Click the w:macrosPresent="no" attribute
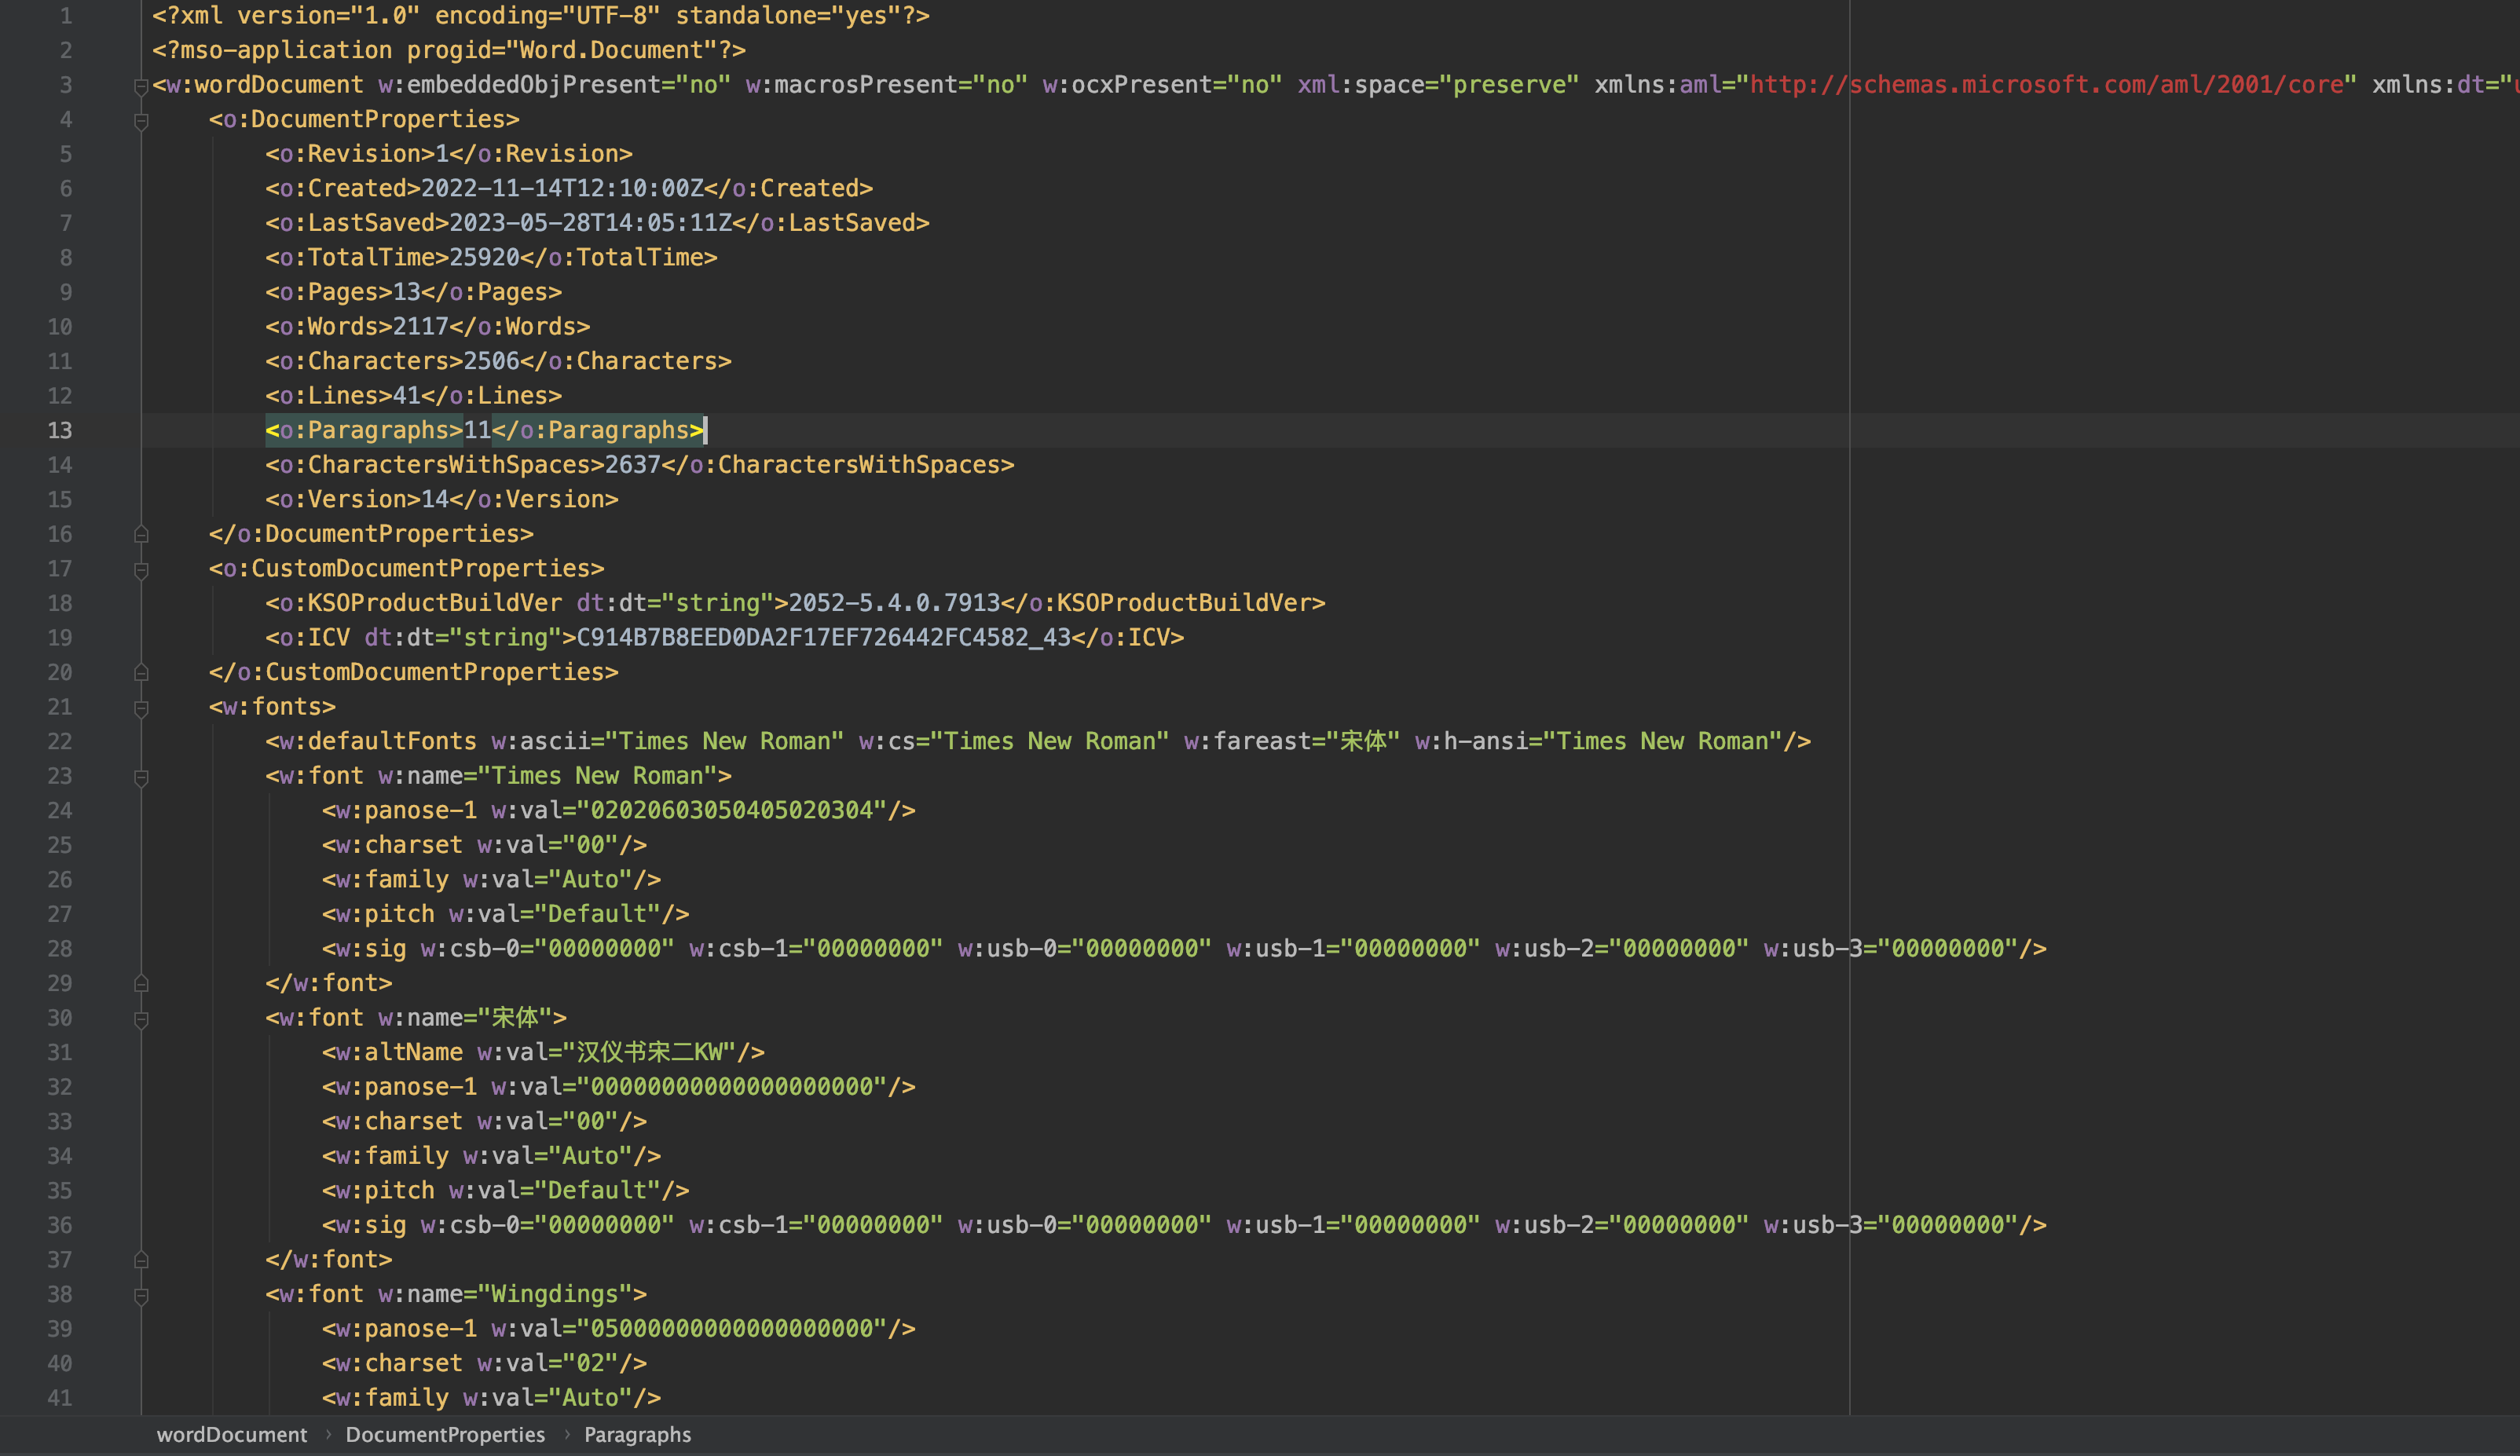The width and height of the screenshot is (2520, 1456). (x=887, y=85)
